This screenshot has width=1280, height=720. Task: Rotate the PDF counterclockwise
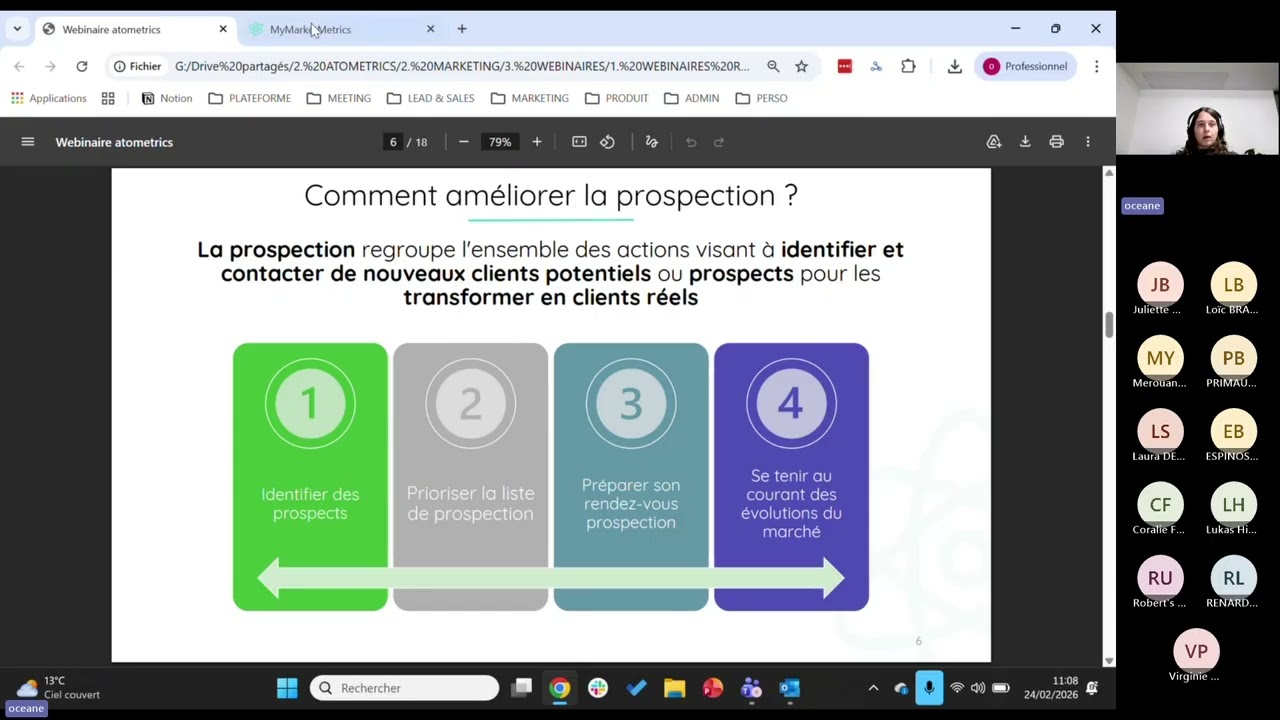pos(607,142)
